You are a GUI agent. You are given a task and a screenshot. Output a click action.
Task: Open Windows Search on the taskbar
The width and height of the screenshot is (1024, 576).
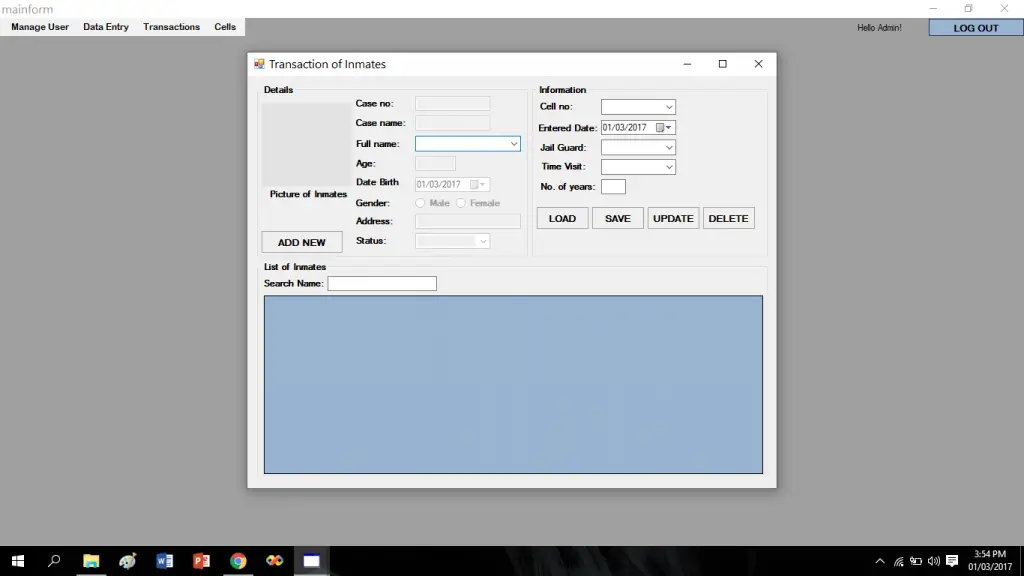pyautogui.click(x=54, y=560)
